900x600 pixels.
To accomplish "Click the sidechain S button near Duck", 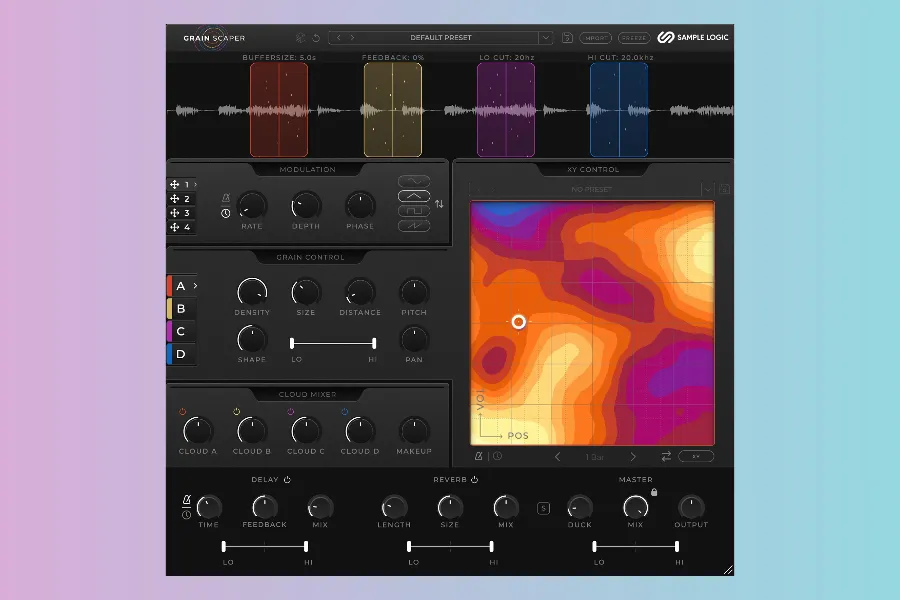I will click(544, 507).
